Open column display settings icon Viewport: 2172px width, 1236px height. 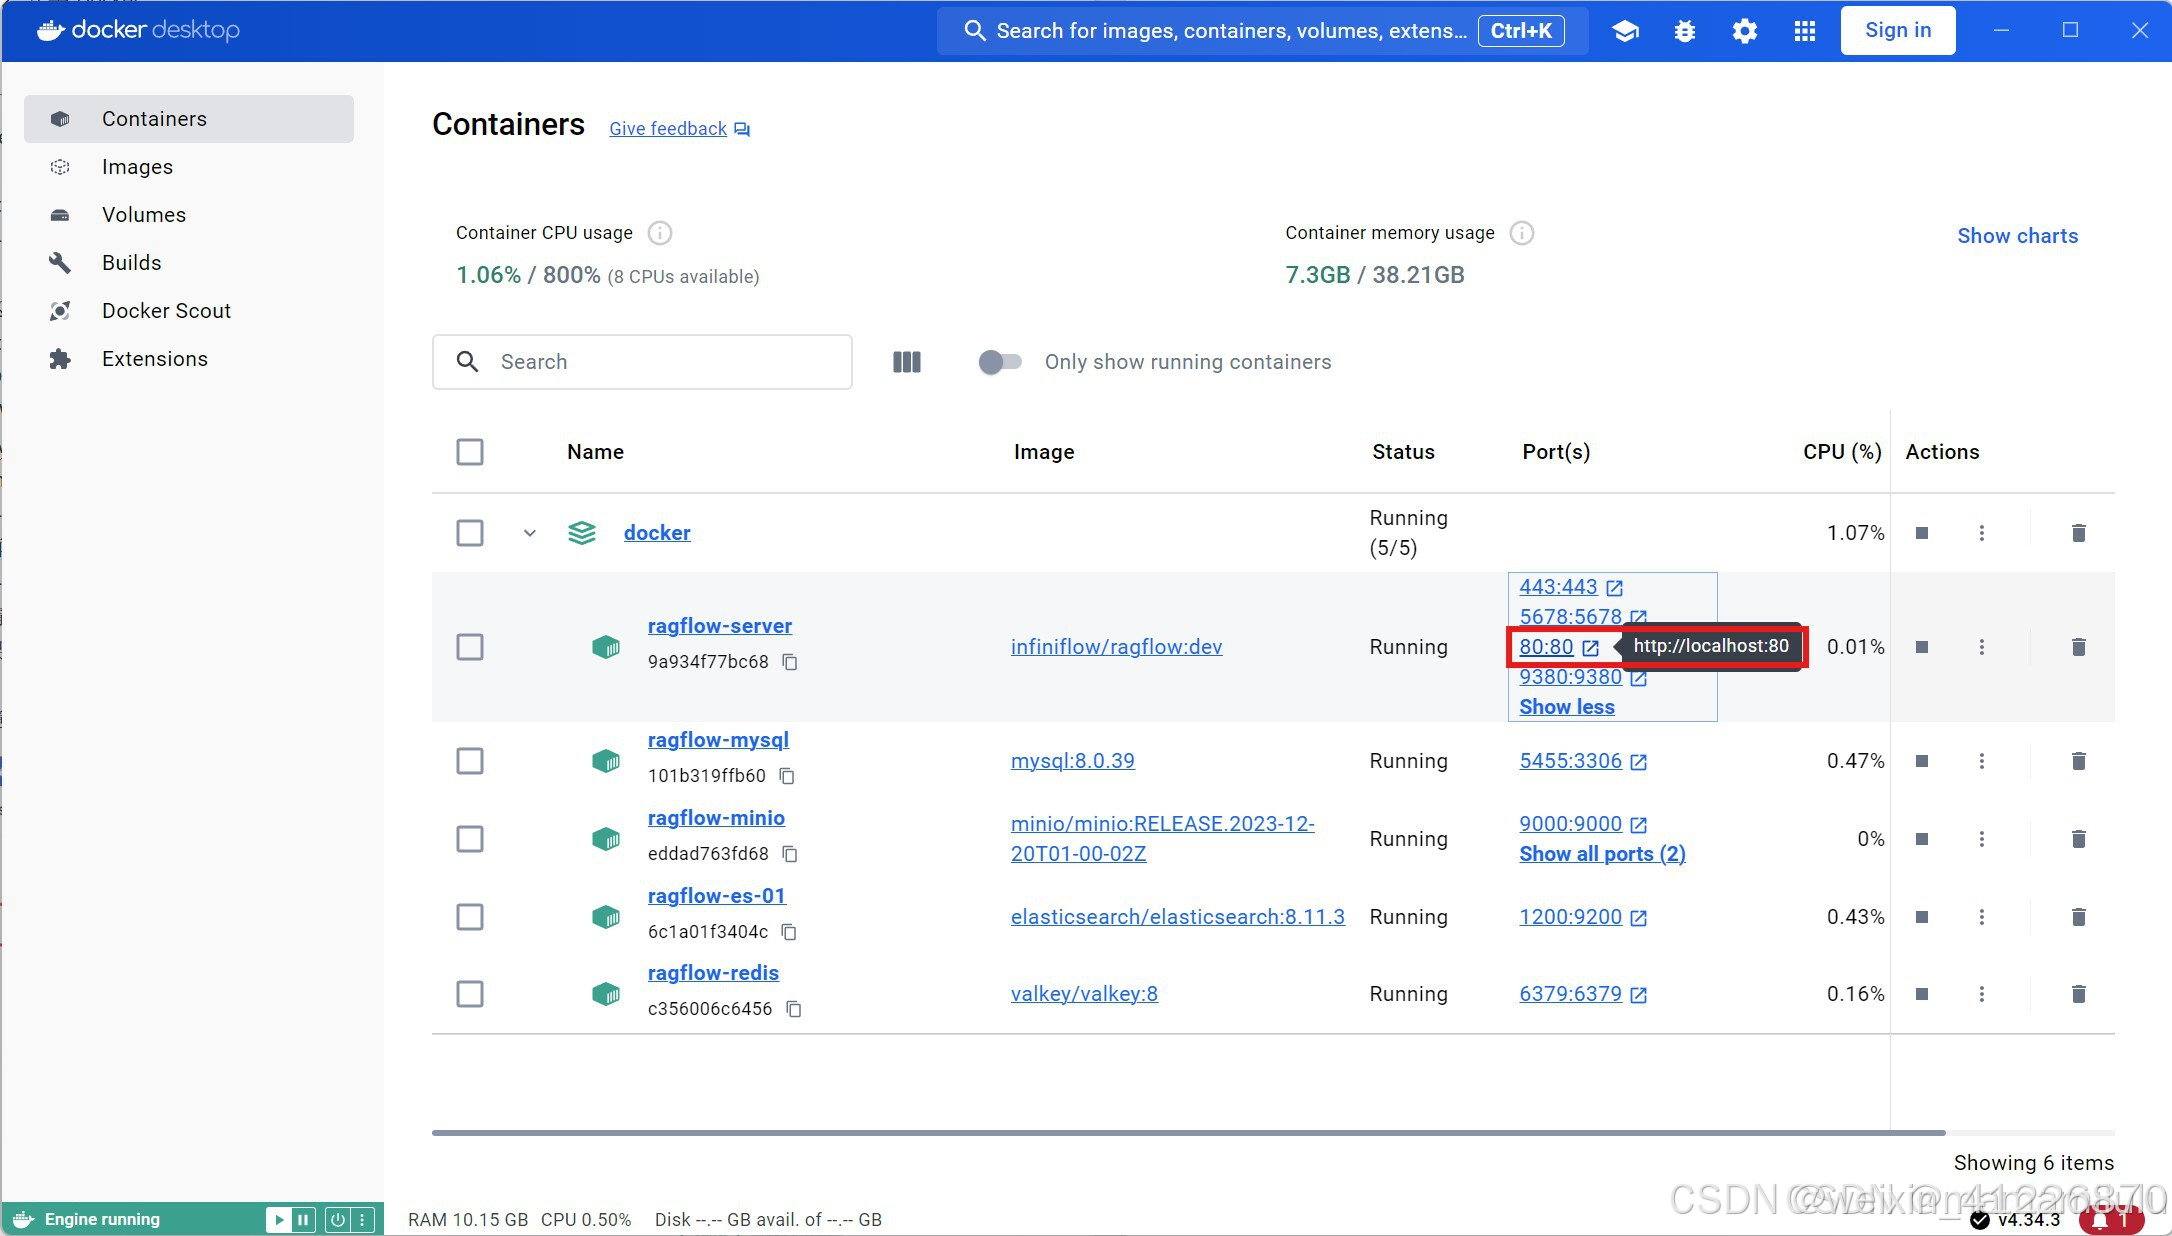[906, 362]
